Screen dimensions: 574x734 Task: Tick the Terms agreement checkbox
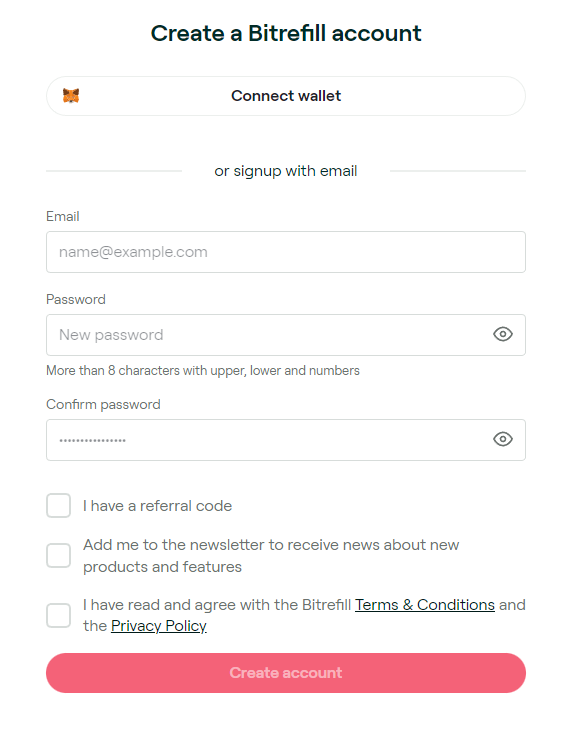pyautogui.click(x=59, y=615)
